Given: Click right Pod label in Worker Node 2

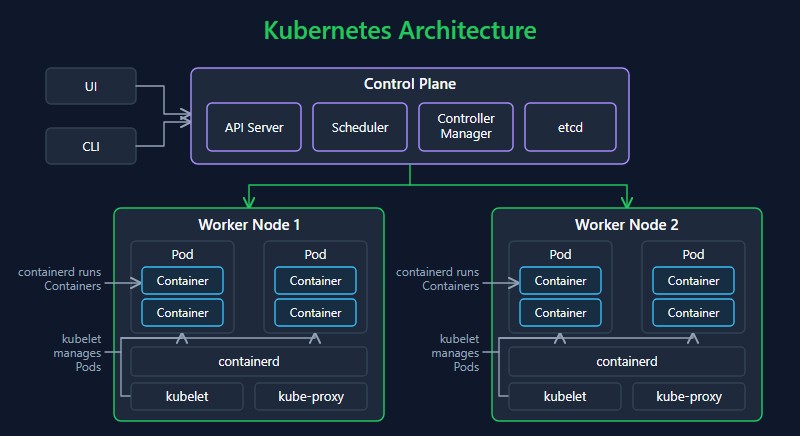Looking at the screenshot, I should [x=693, y=254].
